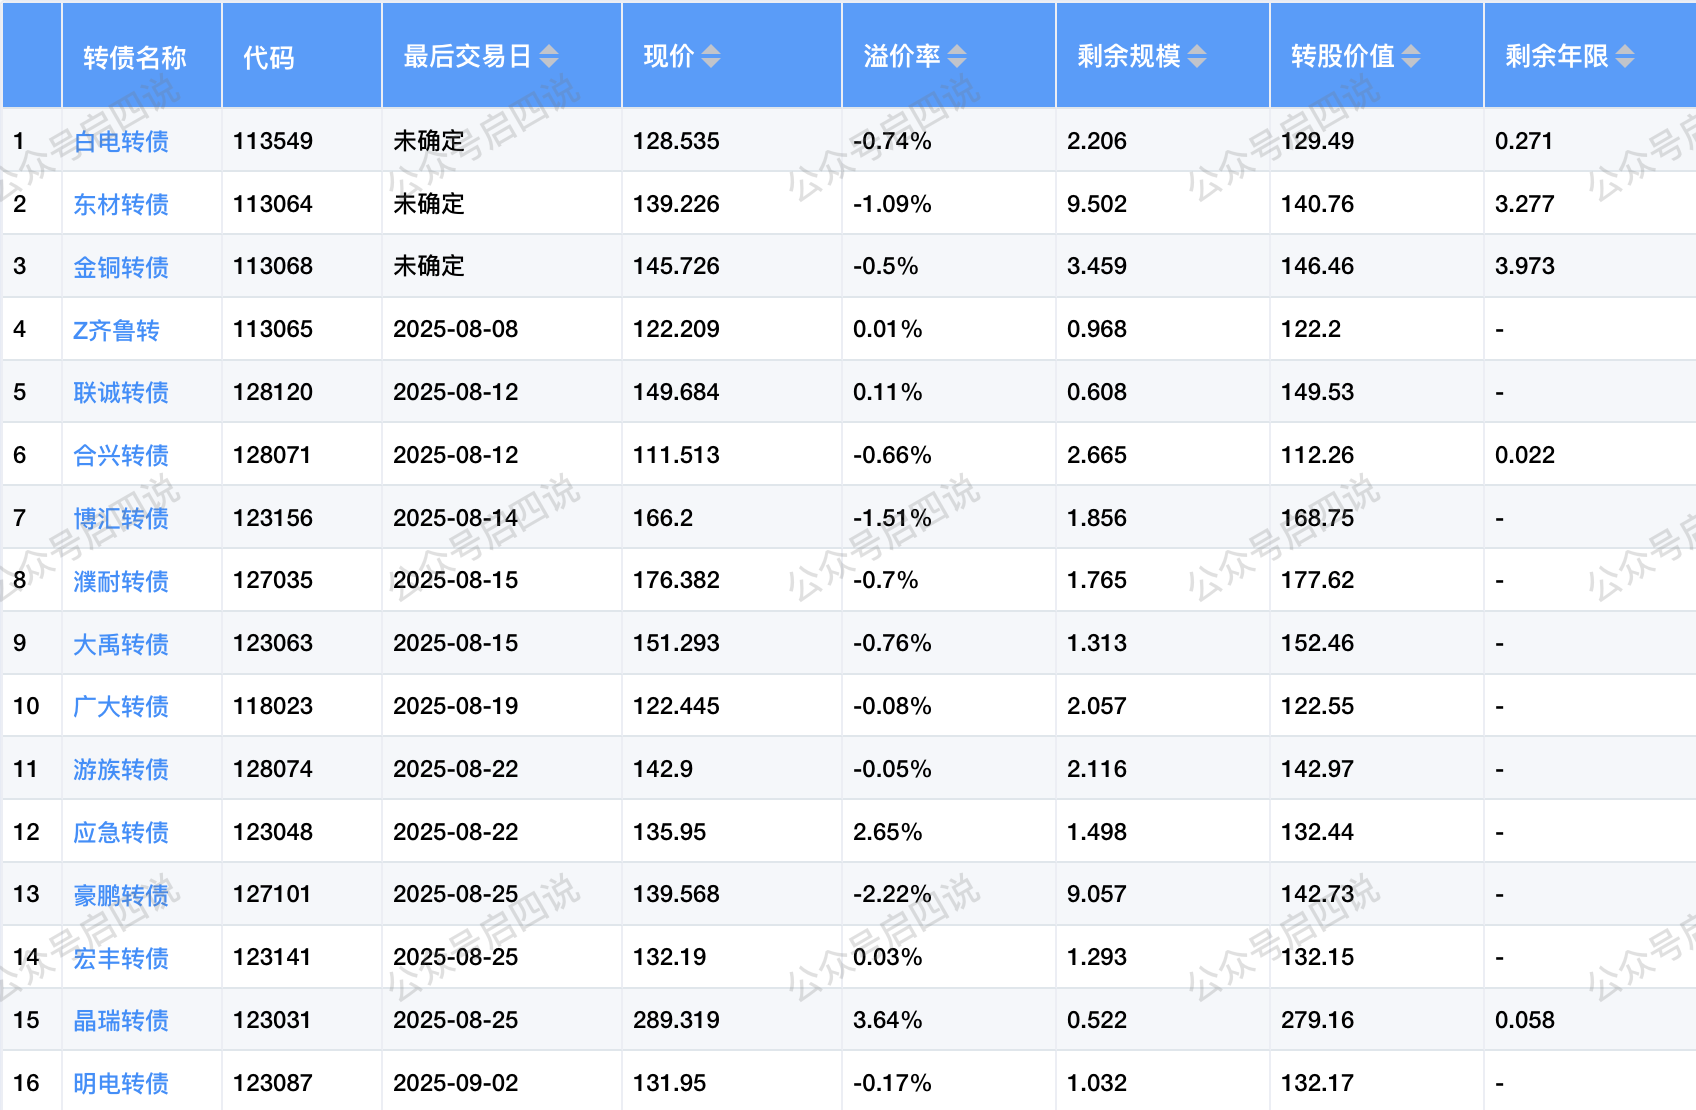The image size is (1696, 1110).
Task: Click the 大禹转债 link
Action: pyautogui.click(x=121, y=644)
